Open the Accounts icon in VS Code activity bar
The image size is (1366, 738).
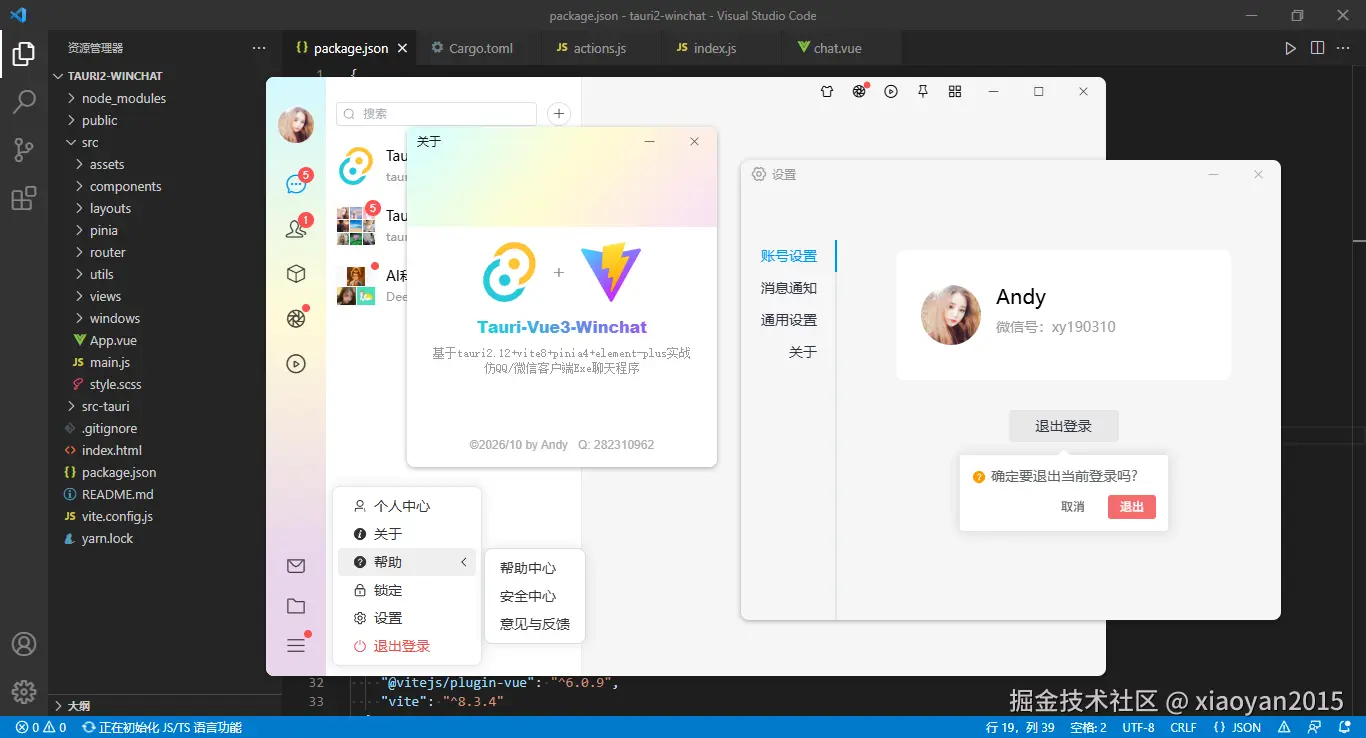(x=24, y=644)
